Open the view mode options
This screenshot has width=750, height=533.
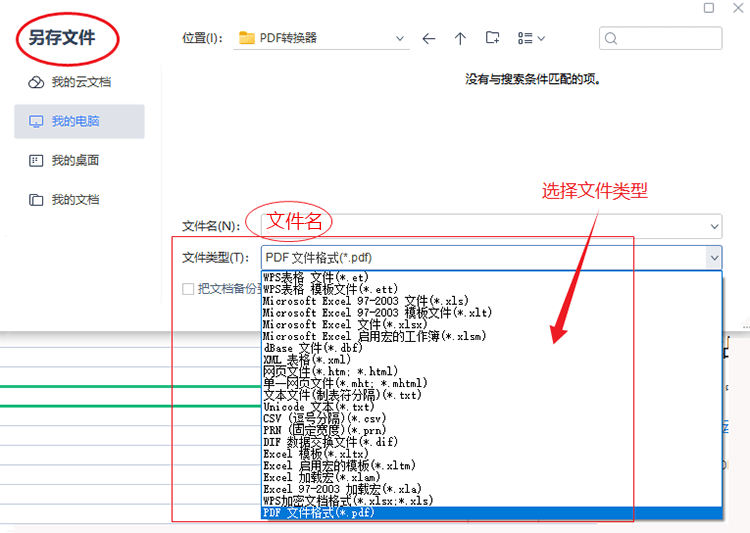click(531, 38)
